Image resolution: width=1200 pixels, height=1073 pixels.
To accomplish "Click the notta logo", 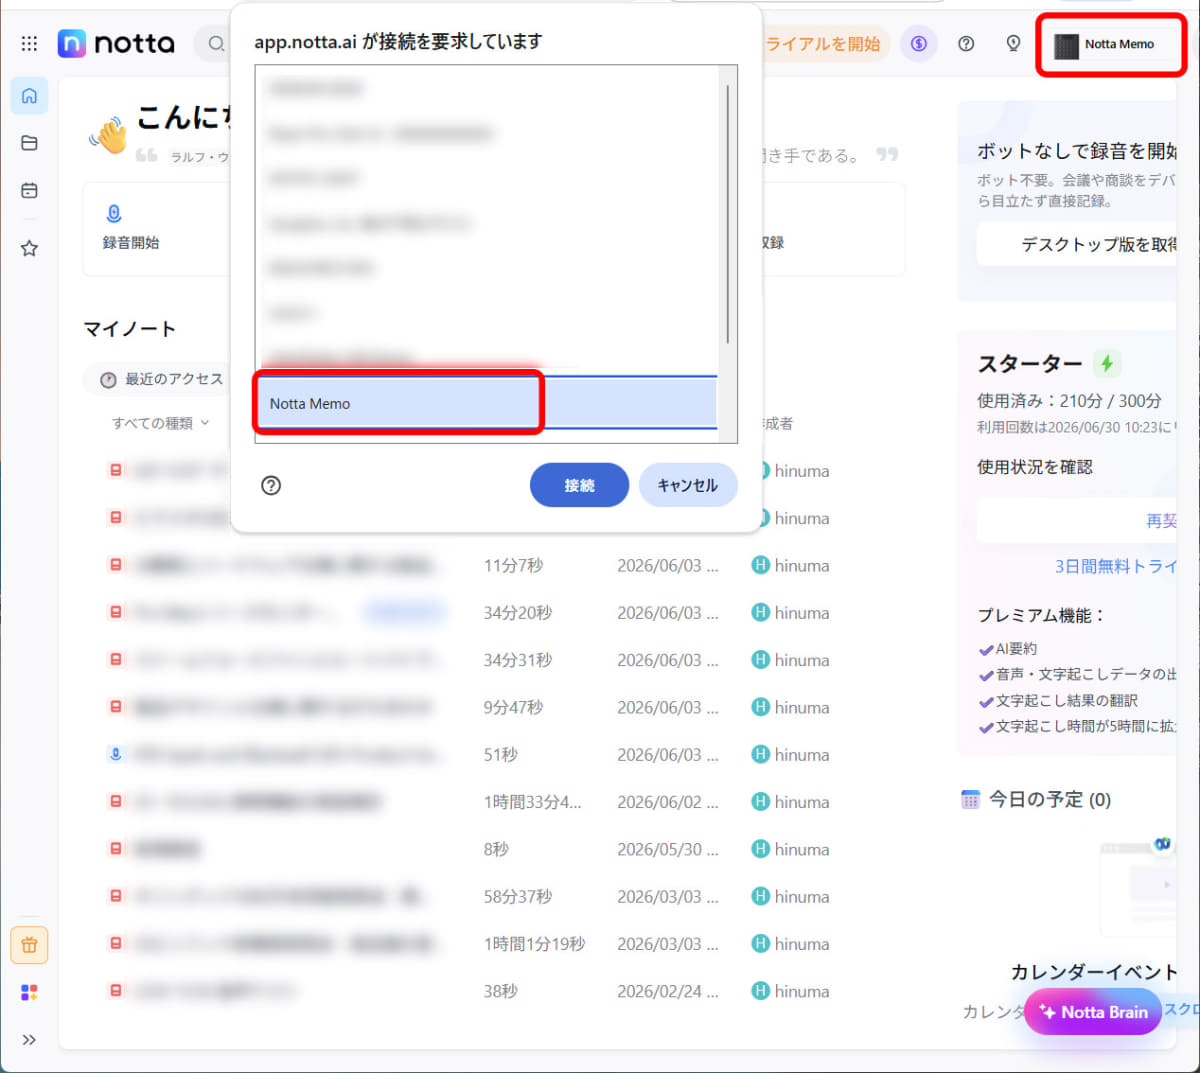I will tap(116, 43).
